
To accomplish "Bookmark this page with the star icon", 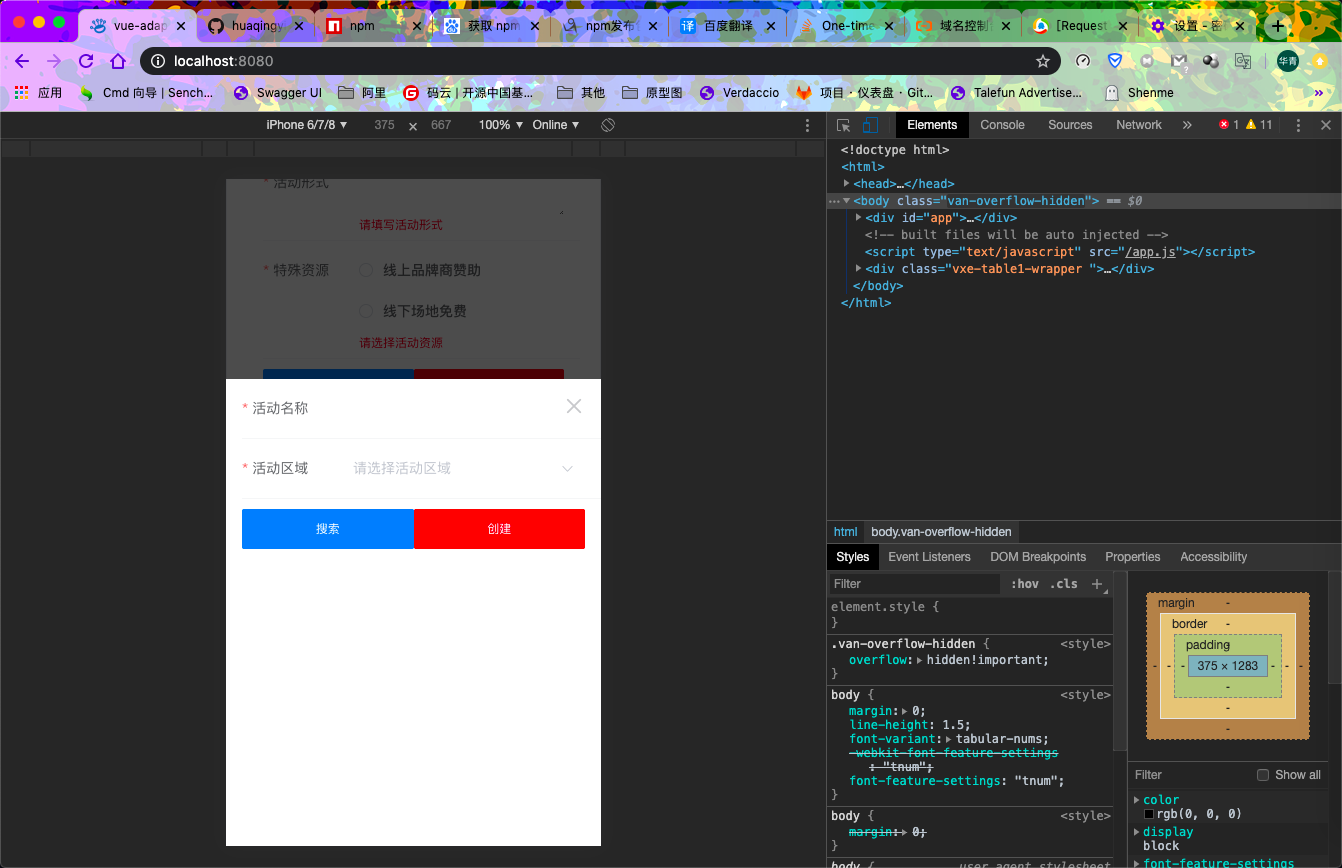I will (1043, 61).
